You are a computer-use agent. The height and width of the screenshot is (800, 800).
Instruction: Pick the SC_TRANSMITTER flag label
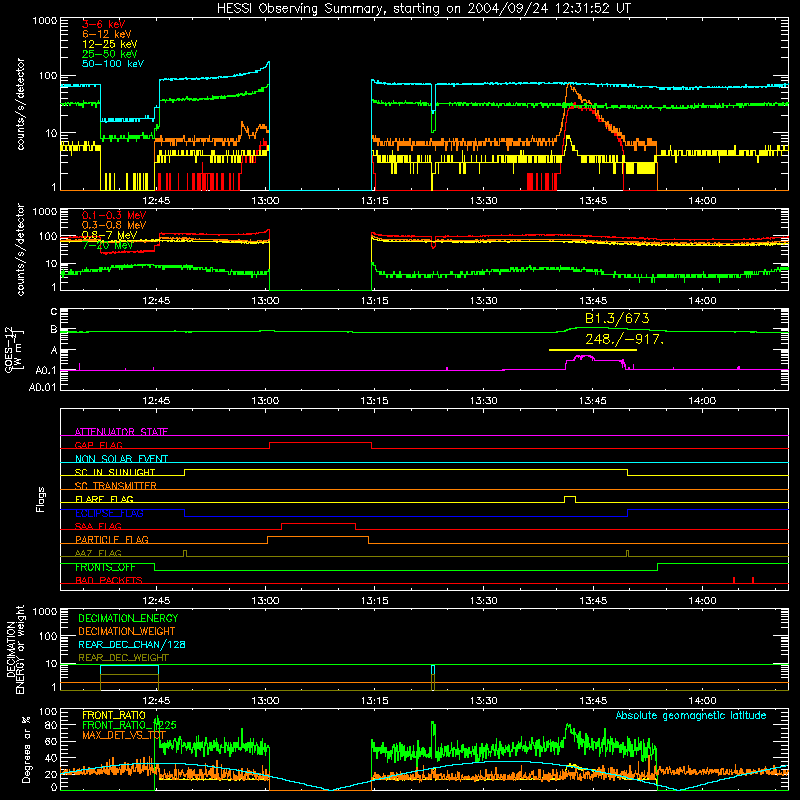click(x=116, y=486)
